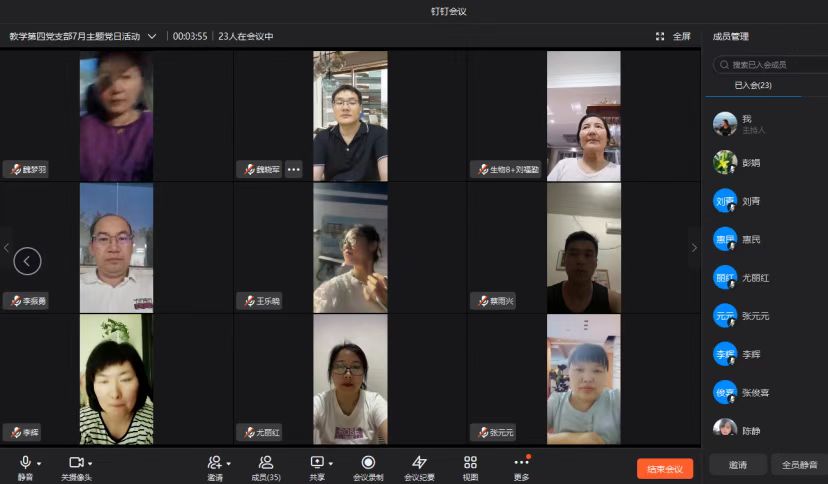Viewport: 828px width, 484px height.
Task: Start meeting recording (会议录制)
Action: (368, 462)
